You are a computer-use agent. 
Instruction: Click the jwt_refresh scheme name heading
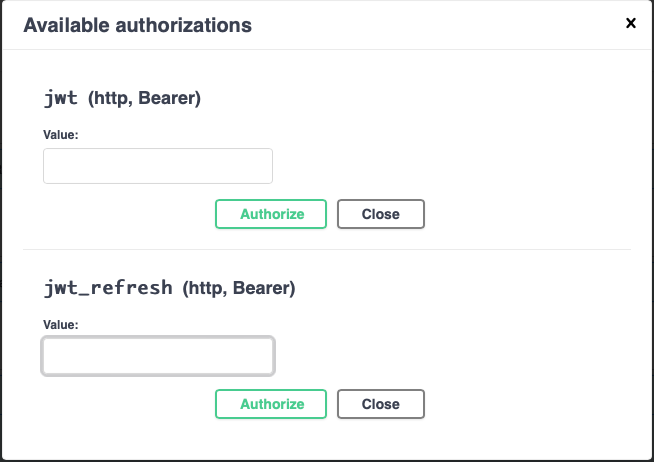pyautogui.click(x=108, y=288)
